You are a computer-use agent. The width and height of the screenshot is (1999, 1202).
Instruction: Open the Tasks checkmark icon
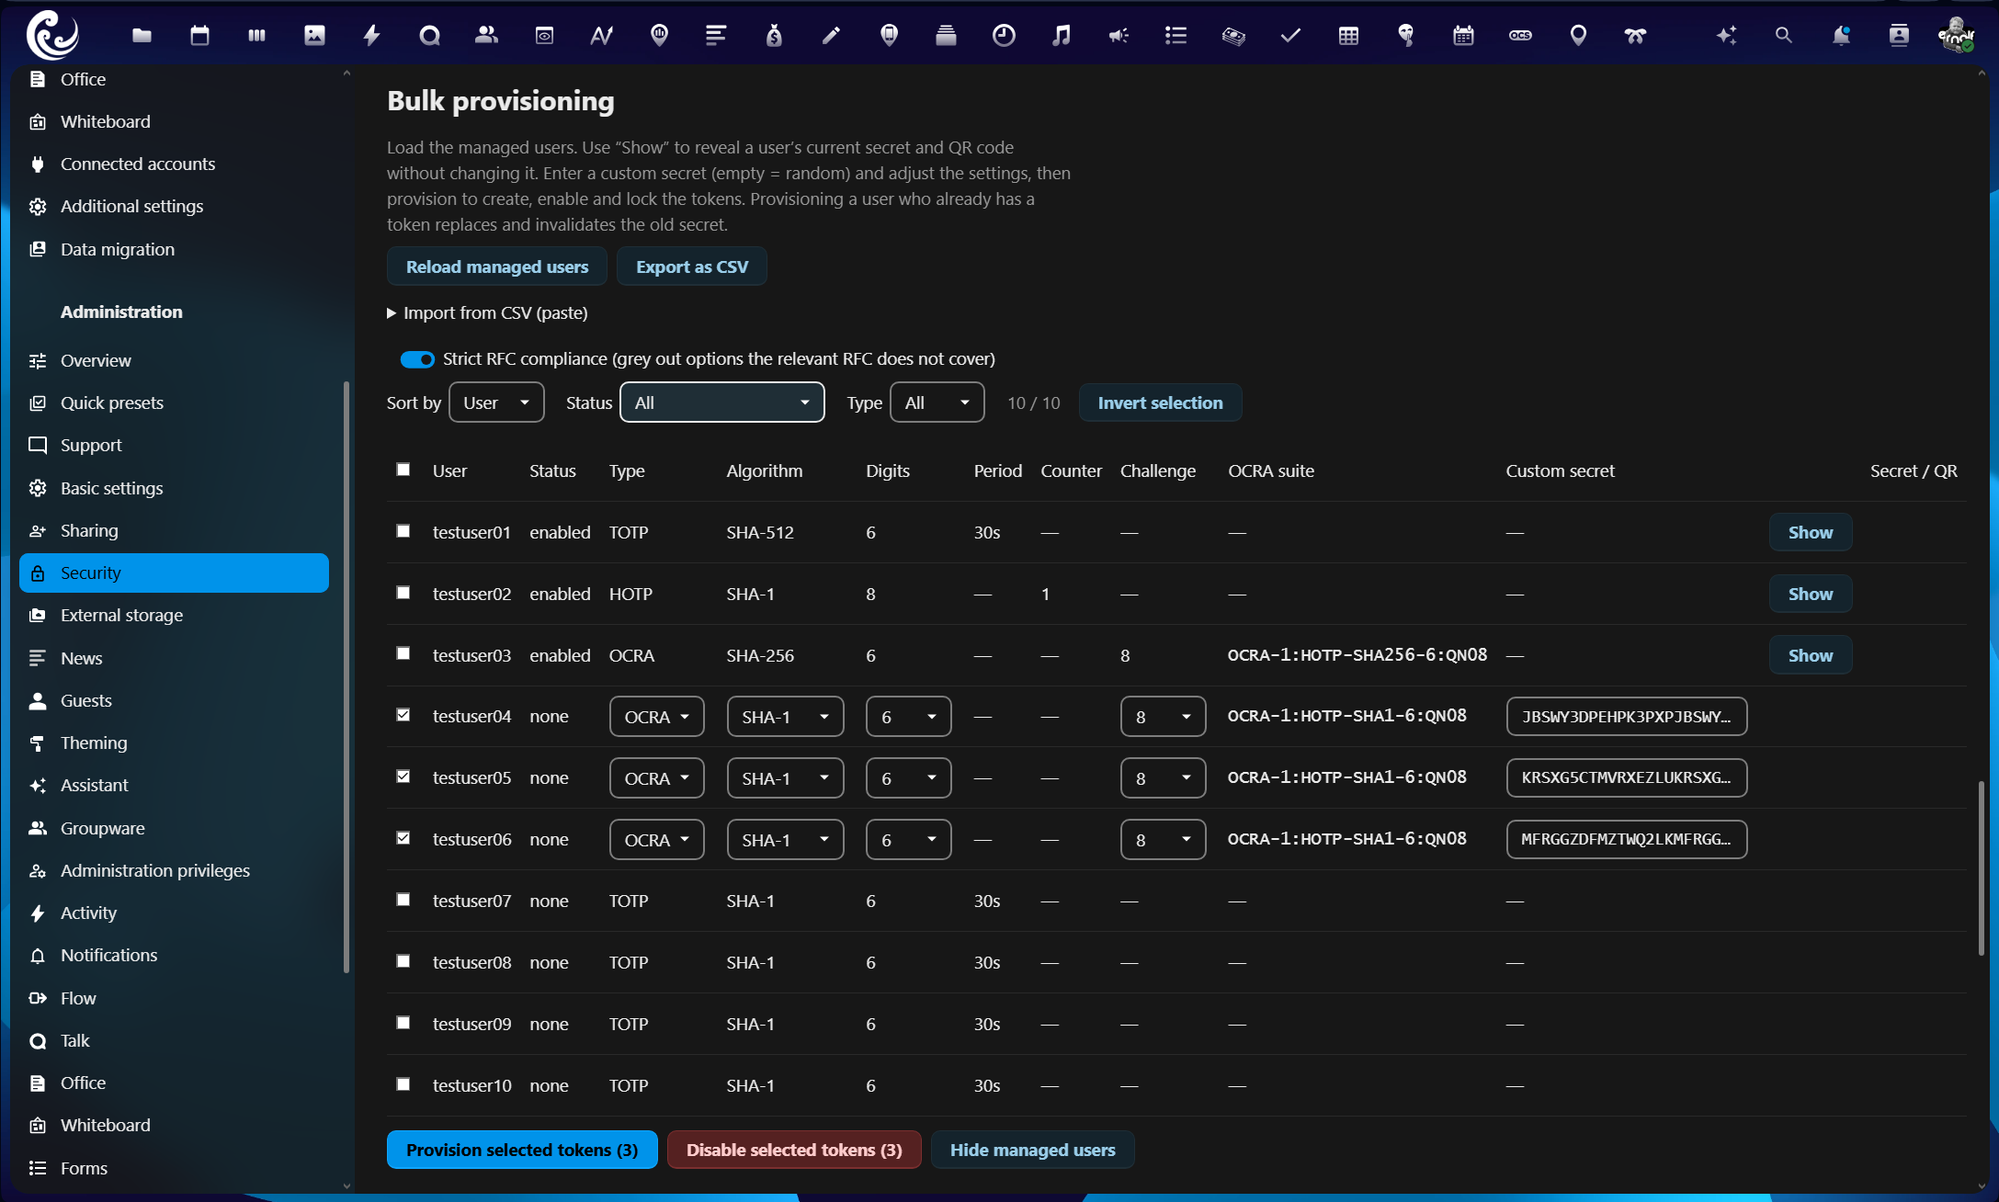pos(1291,36)
